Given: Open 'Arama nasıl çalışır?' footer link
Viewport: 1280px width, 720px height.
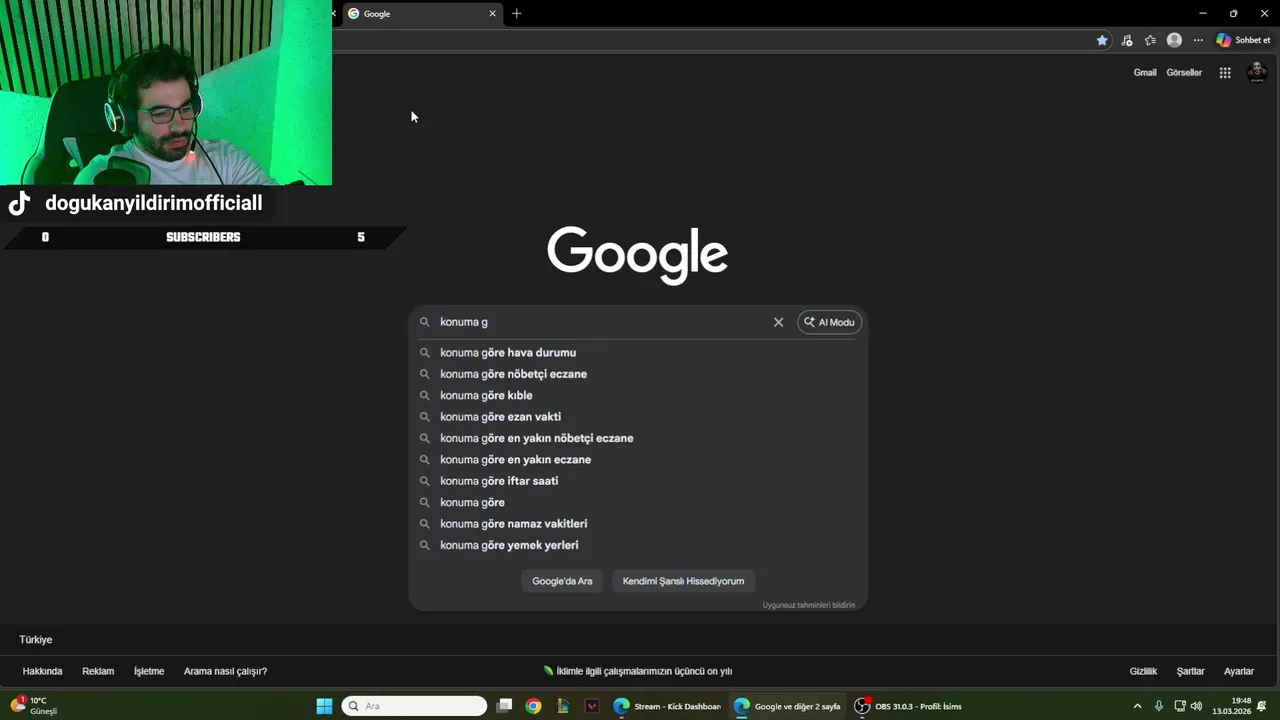Looking at the screenshot, I should click(x=225, y=671).
